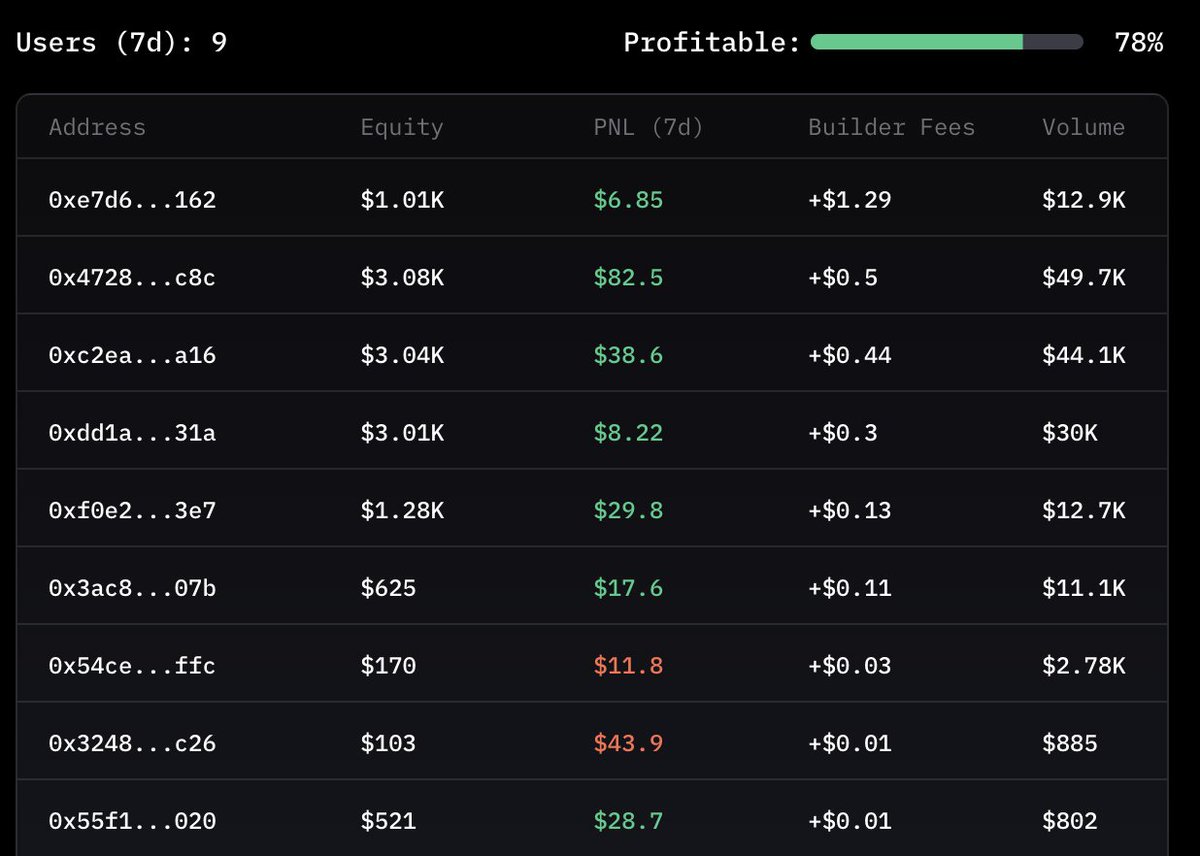The image size is (1200, 856).
Task: Click builder fee +$0.5
Action: click(x=843, y=277)
